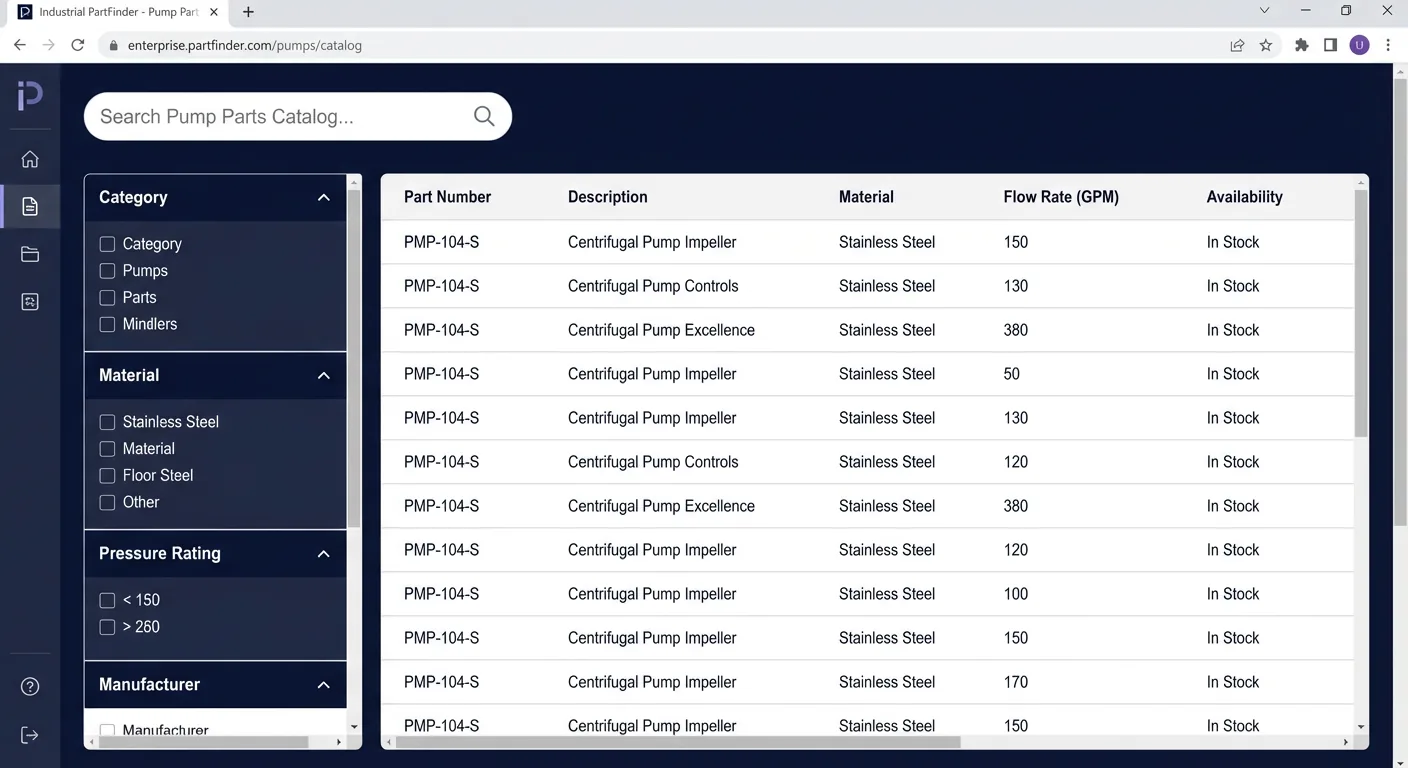Check the > 260 pressure rating
1408x768 pixels.
107,627
